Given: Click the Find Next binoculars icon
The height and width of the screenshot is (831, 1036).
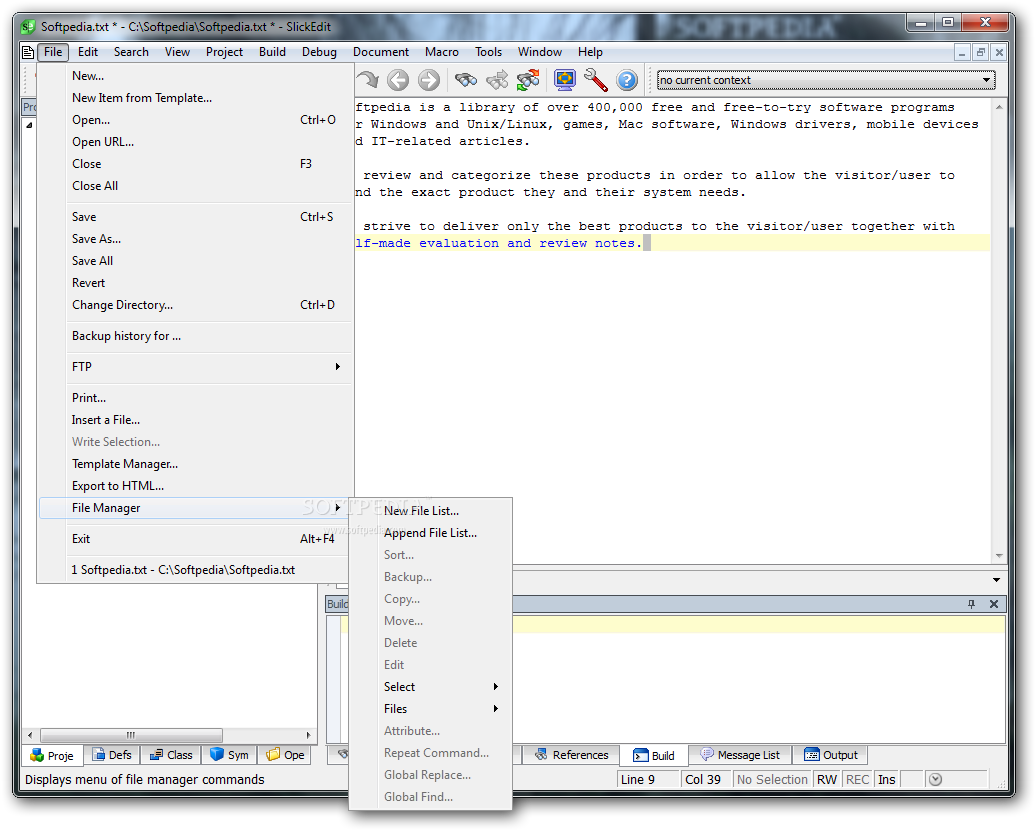Looking at the screenshot, I should [x=497, y=80].
